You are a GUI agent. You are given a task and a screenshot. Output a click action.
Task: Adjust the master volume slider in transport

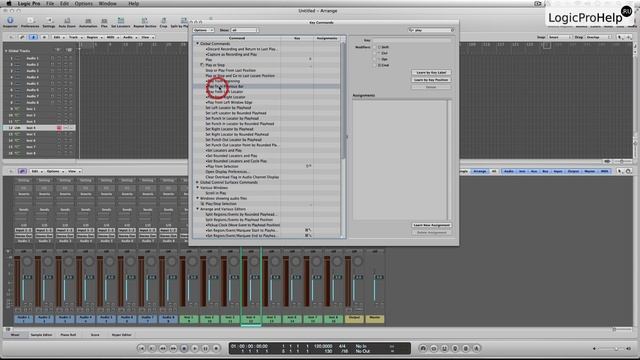611,349
